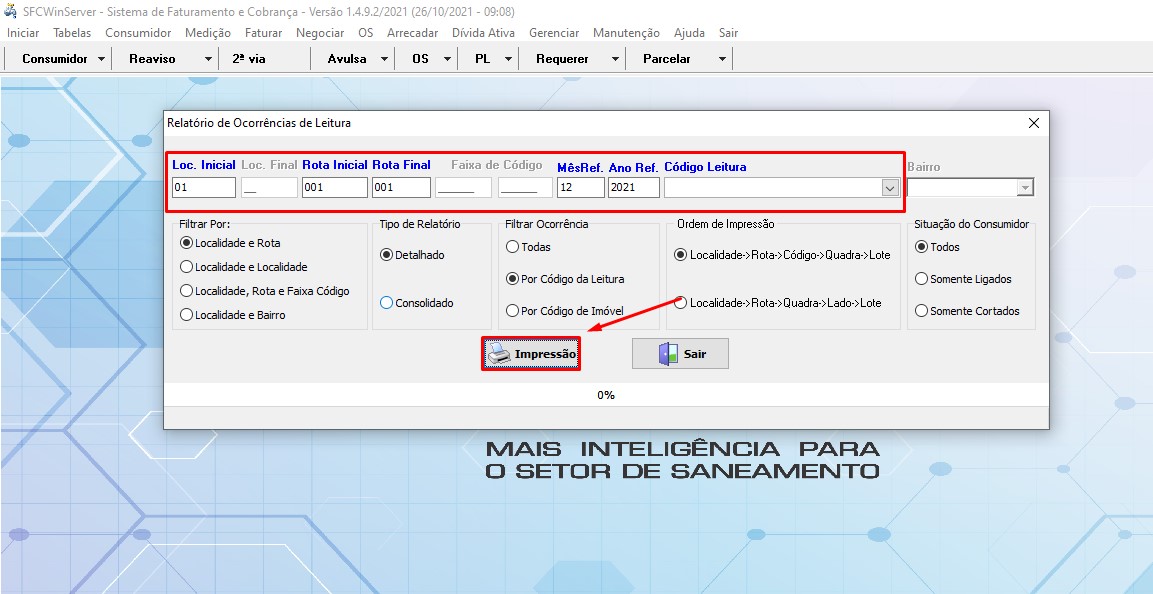The image size is (1153, 594).
Task: Click the exit door icon on Sair button
Action: click(x=664, y=352)
